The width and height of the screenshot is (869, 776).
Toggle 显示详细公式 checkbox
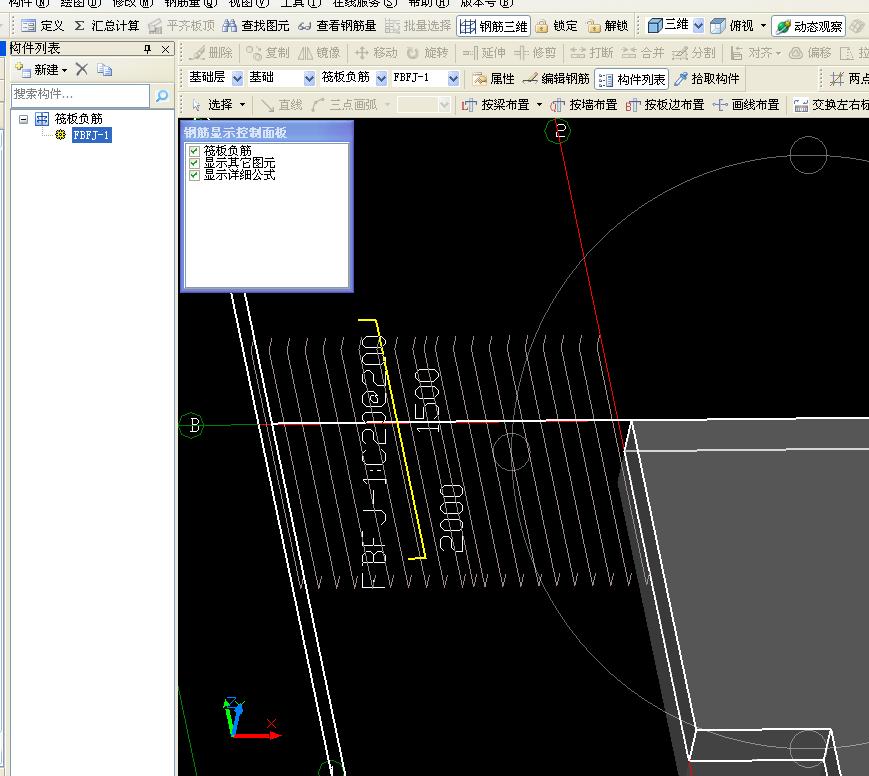point(194,175)
